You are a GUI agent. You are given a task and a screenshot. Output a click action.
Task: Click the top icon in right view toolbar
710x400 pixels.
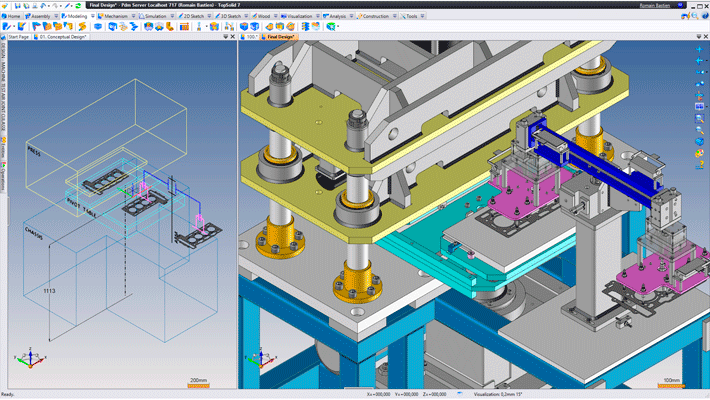point(700,49)
